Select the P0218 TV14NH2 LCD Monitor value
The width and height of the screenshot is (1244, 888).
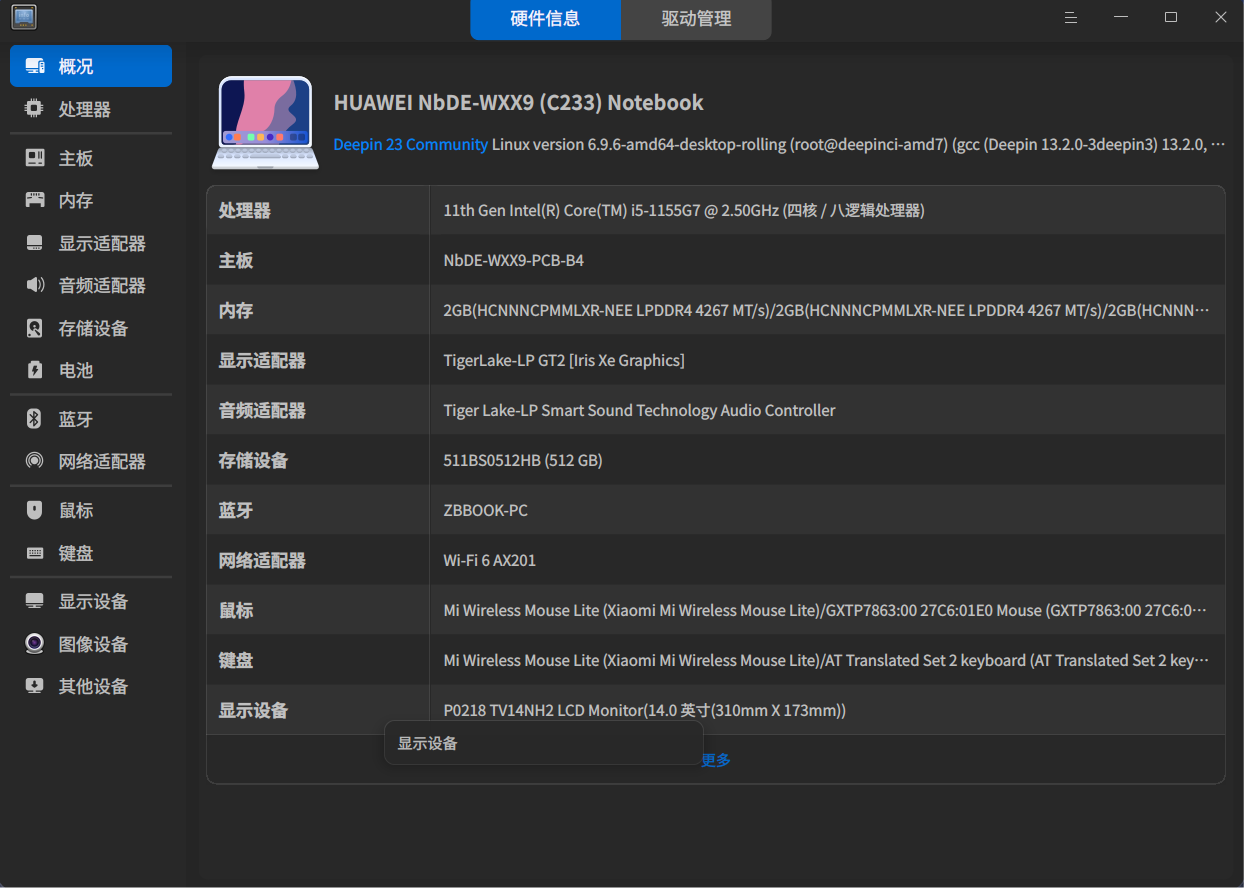(645, 710)
